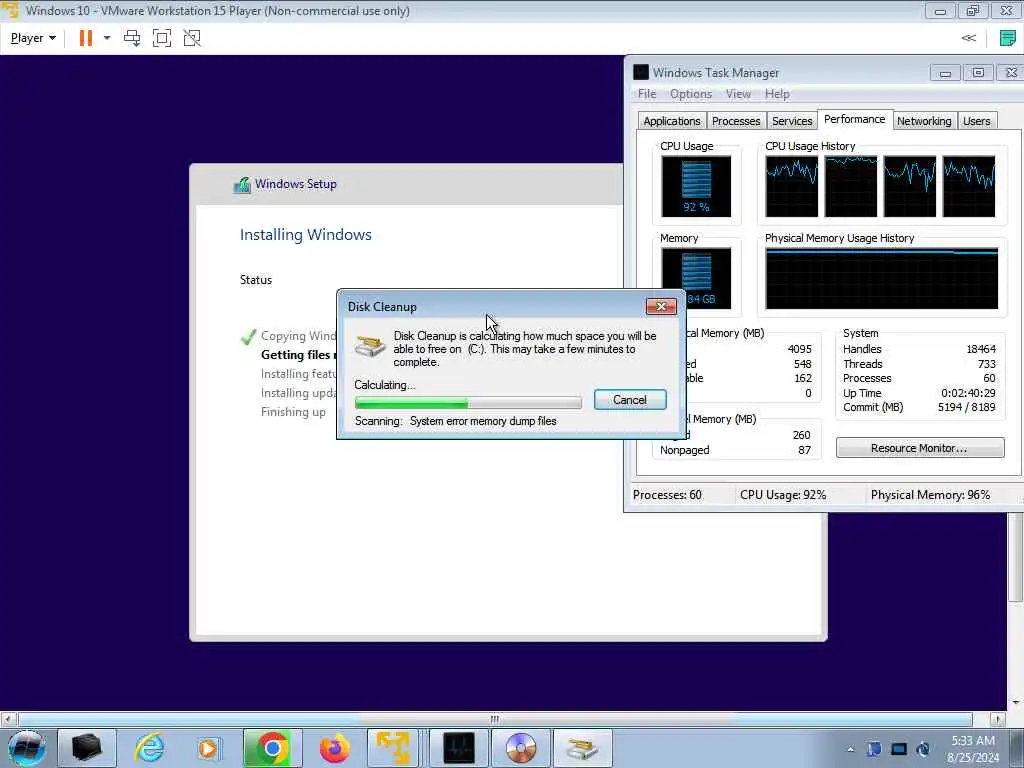Image resolution: width=1024 pixels, height=768 pixels.
Task: Click the Finishing up setup step
Action: [x=293, y=411]
